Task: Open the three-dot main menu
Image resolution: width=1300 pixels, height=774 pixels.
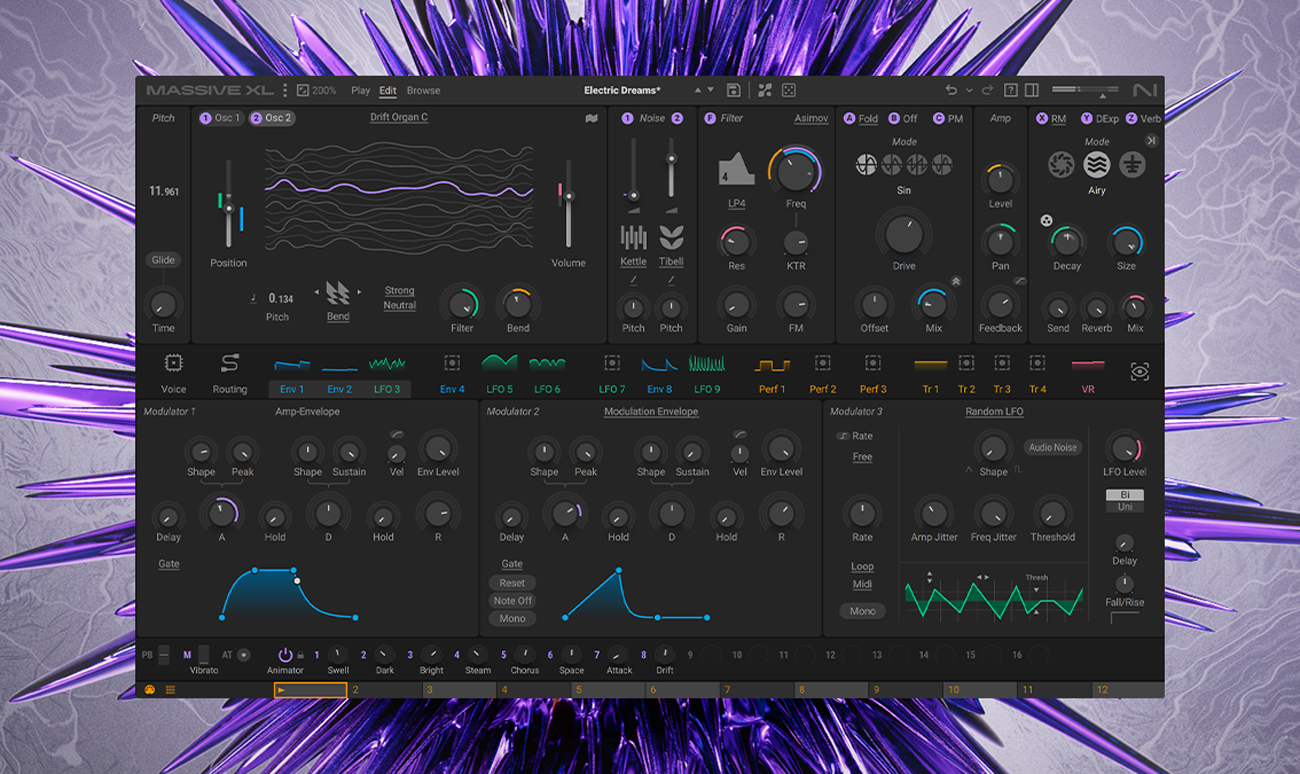Action: click(x=285, y=90)
